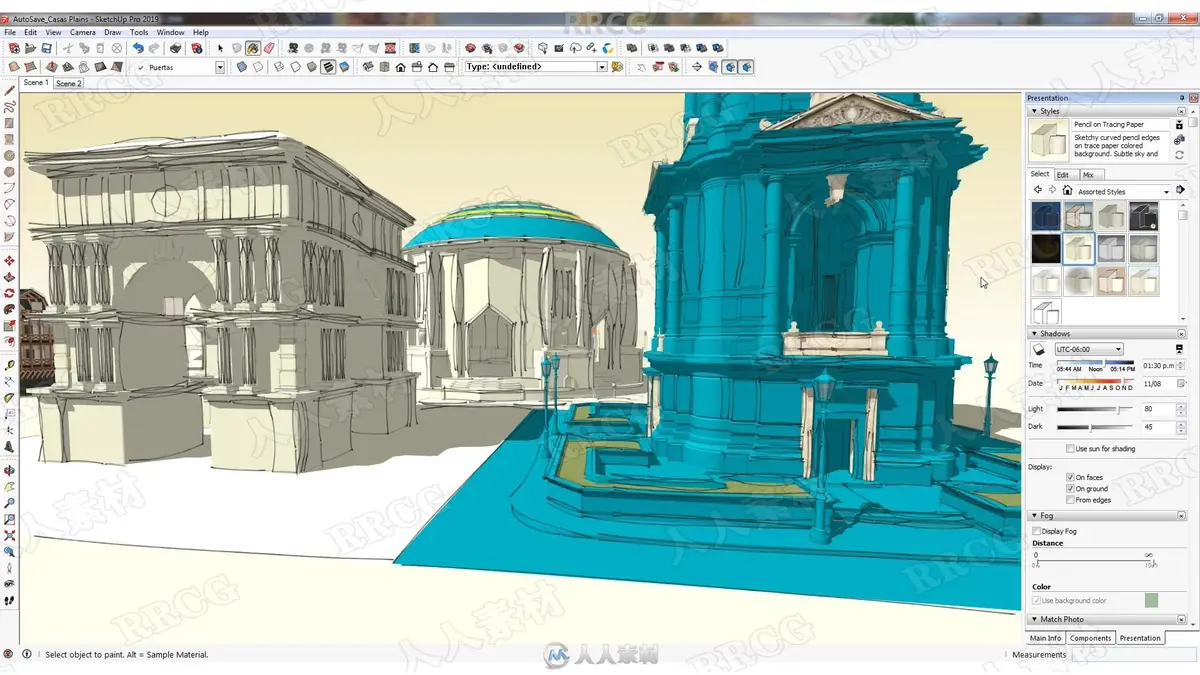
Task: Enable Use sun for shading checkbox
Action: (1070, 449)
